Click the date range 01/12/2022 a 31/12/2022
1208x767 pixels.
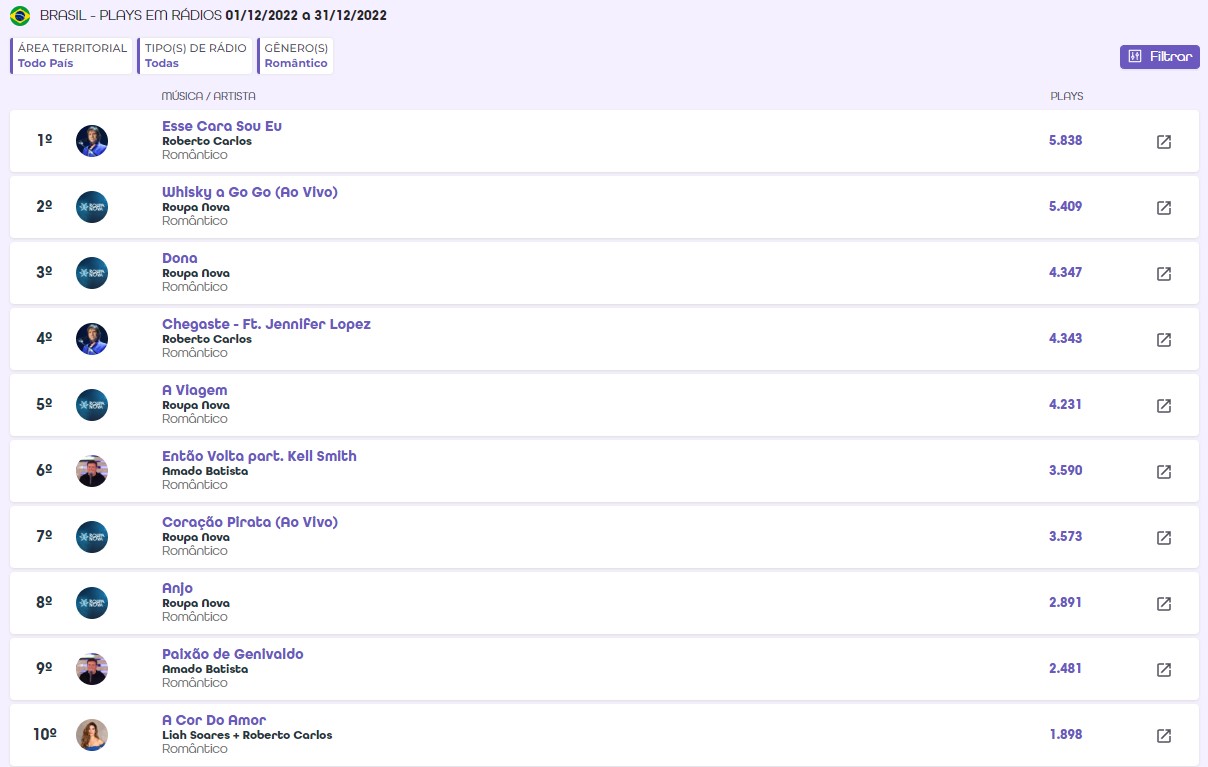point(306,16)
